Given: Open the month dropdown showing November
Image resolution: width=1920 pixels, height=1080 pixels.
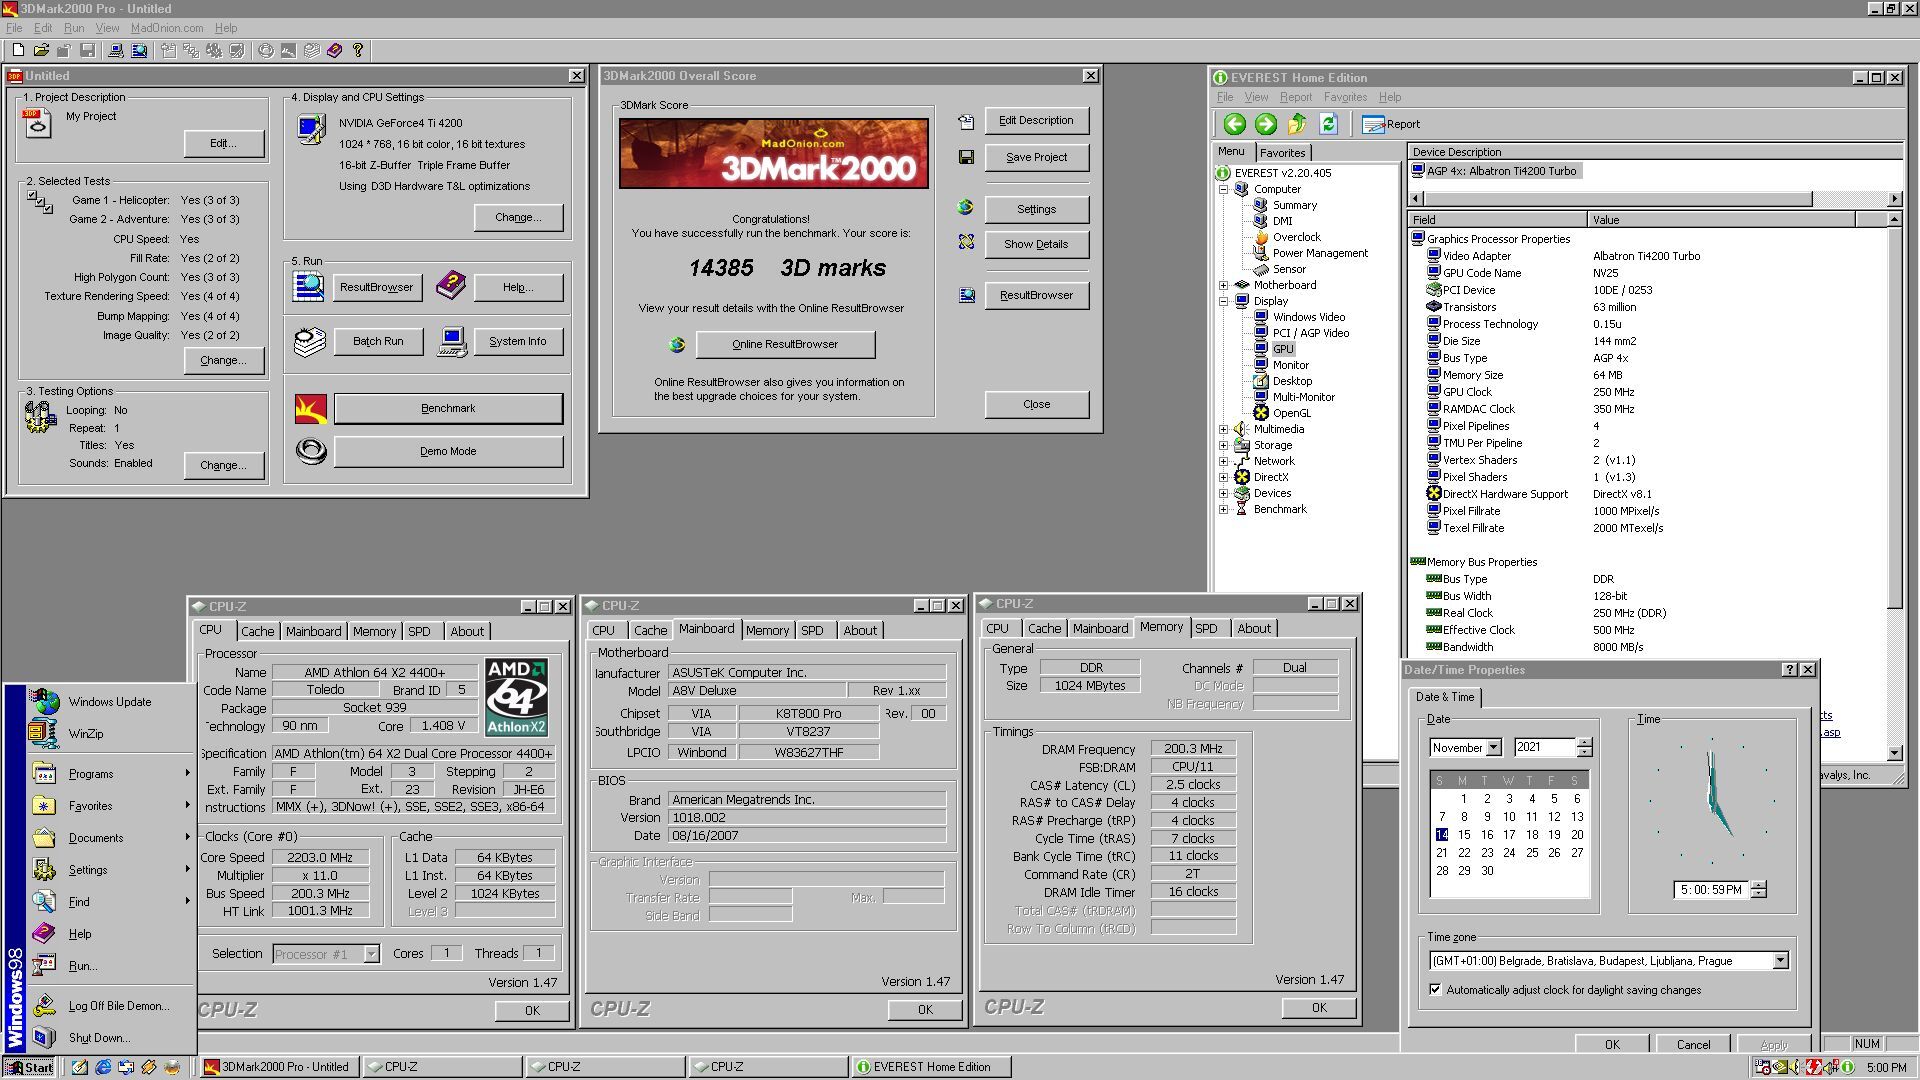Looking at the screenshot, I should pyautogui.click(x=1494, y=748).
